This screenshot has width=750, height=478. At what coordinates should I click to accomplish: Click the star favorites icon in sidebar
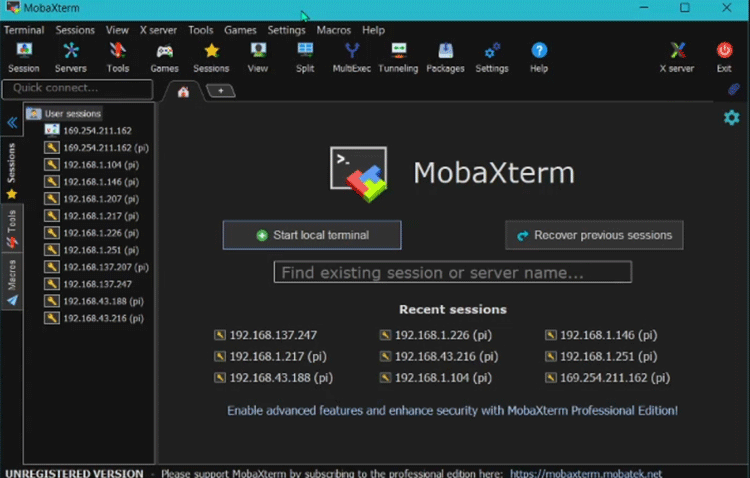(x=11, y=194)
